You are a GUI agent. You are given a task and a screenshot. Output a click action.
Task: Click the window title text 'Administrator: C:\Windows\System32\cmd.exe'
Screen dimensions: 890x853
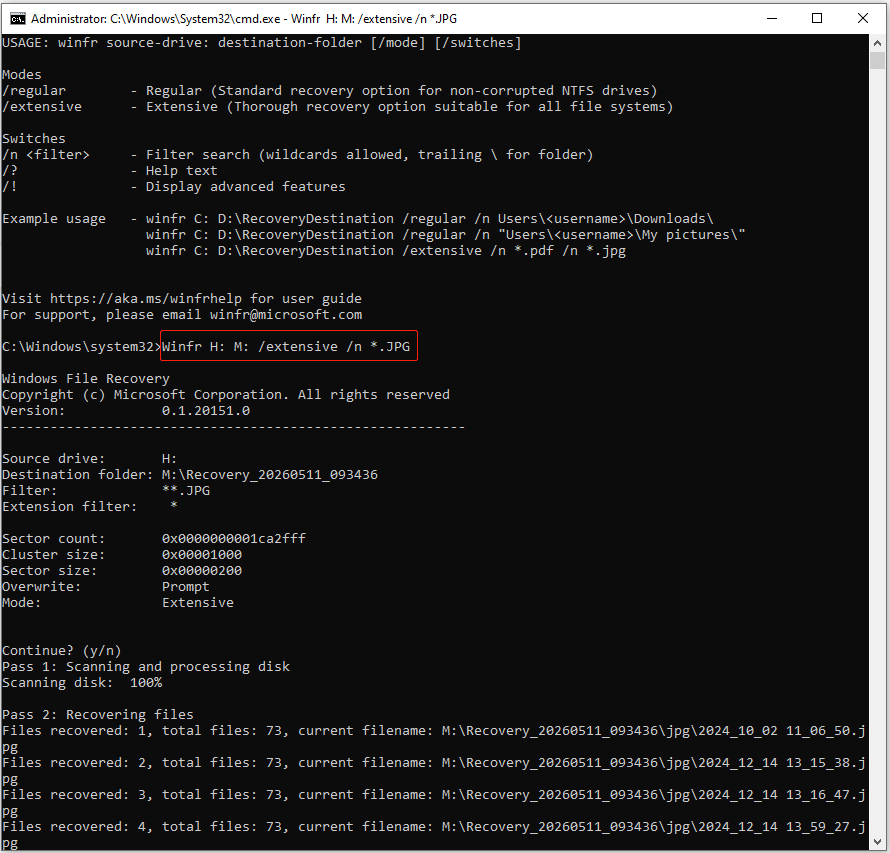coord(156,19)
